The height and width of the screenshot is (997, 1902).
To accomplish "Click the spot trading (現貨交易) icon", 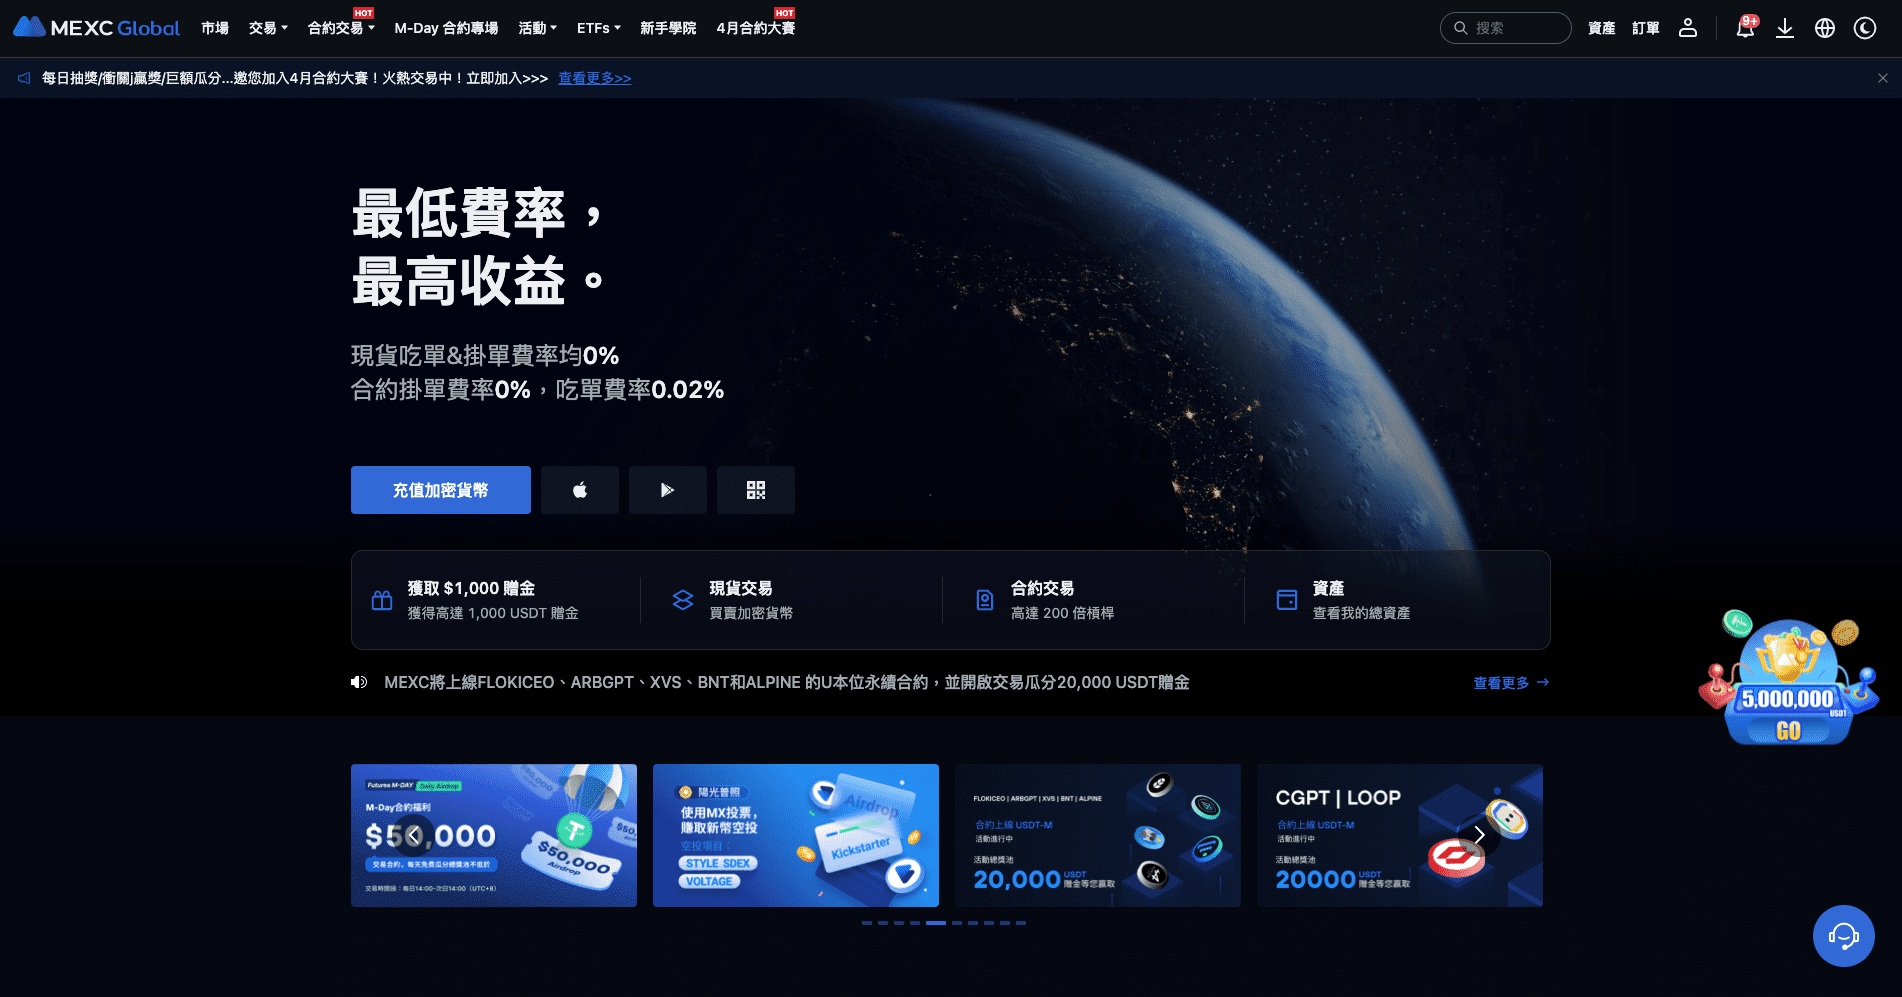I will click(683, 600).
